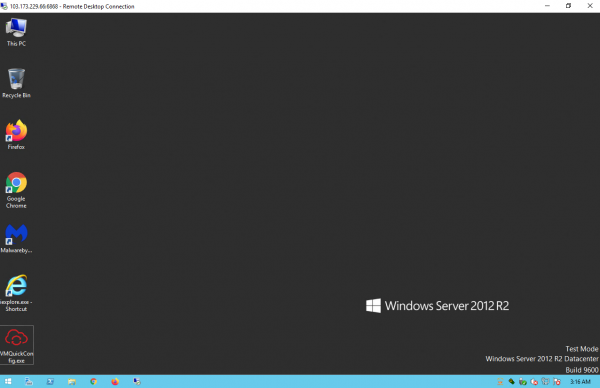Launch PowerShell from the taskbar
Image resolution: width=600 pixels, height=388 pixels.
click(50, 381)
